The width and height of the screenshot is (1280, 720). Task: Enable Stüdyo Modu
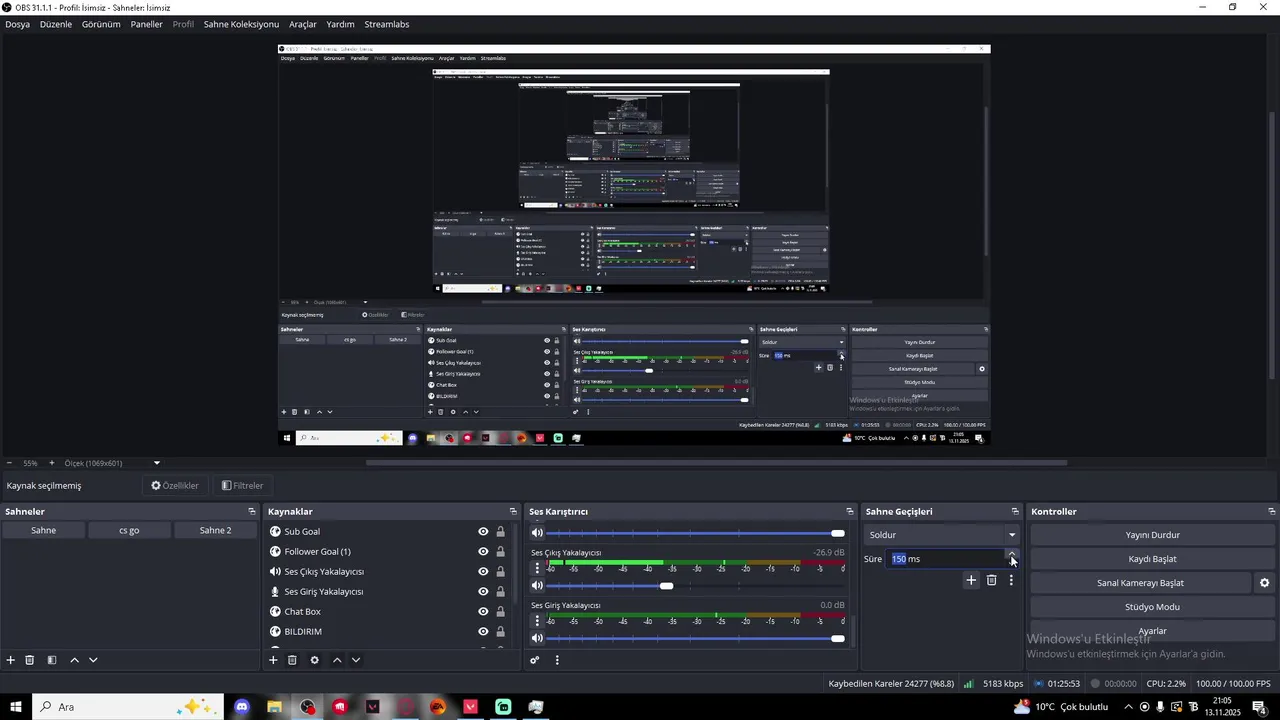1152,607
